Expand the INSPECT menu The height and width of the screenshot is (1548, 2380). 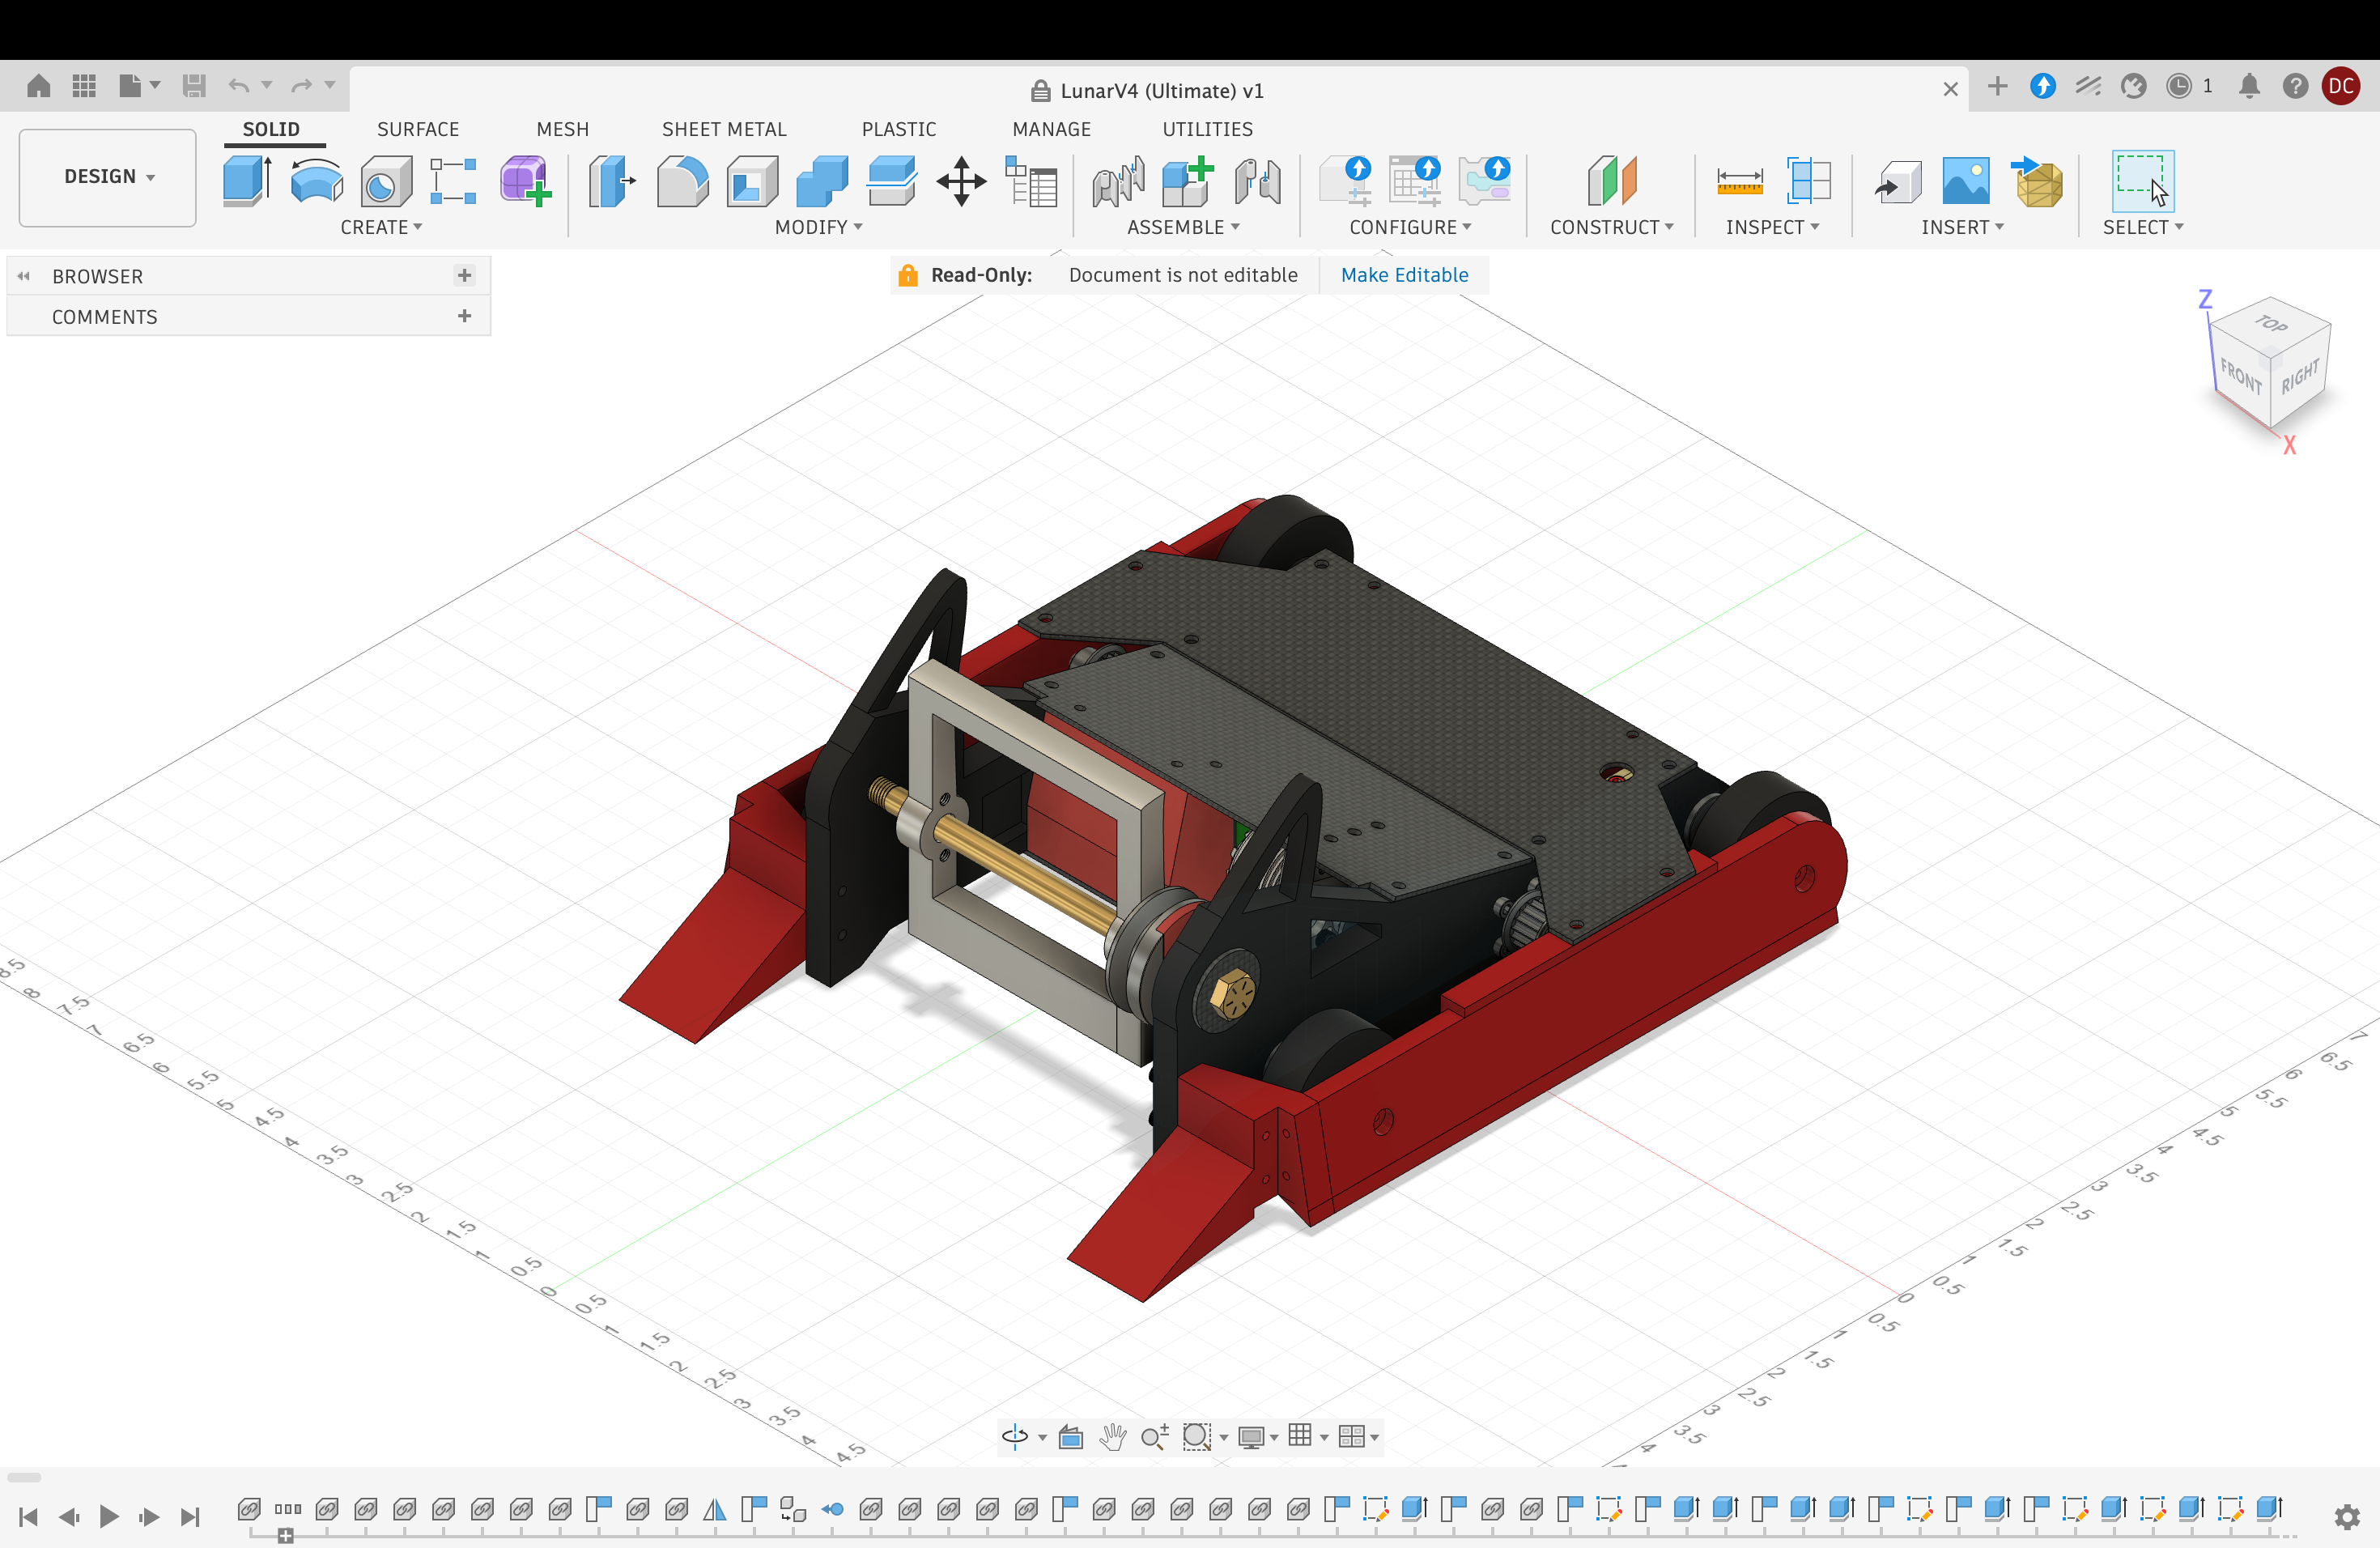pos(1772,227)
